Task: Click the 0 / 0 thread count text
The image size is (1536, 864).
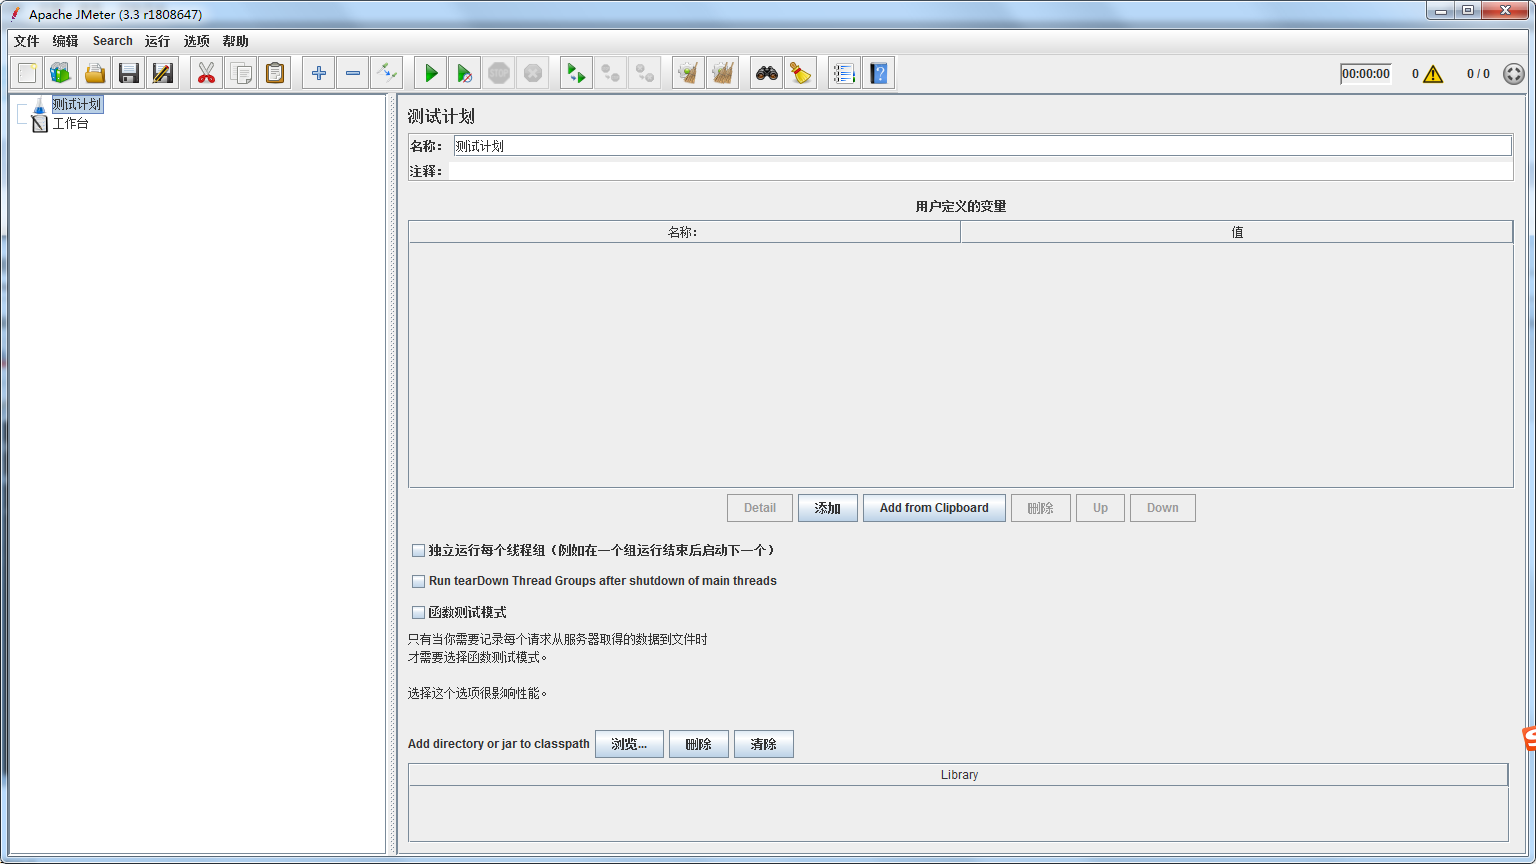Action: (1478, 74)
